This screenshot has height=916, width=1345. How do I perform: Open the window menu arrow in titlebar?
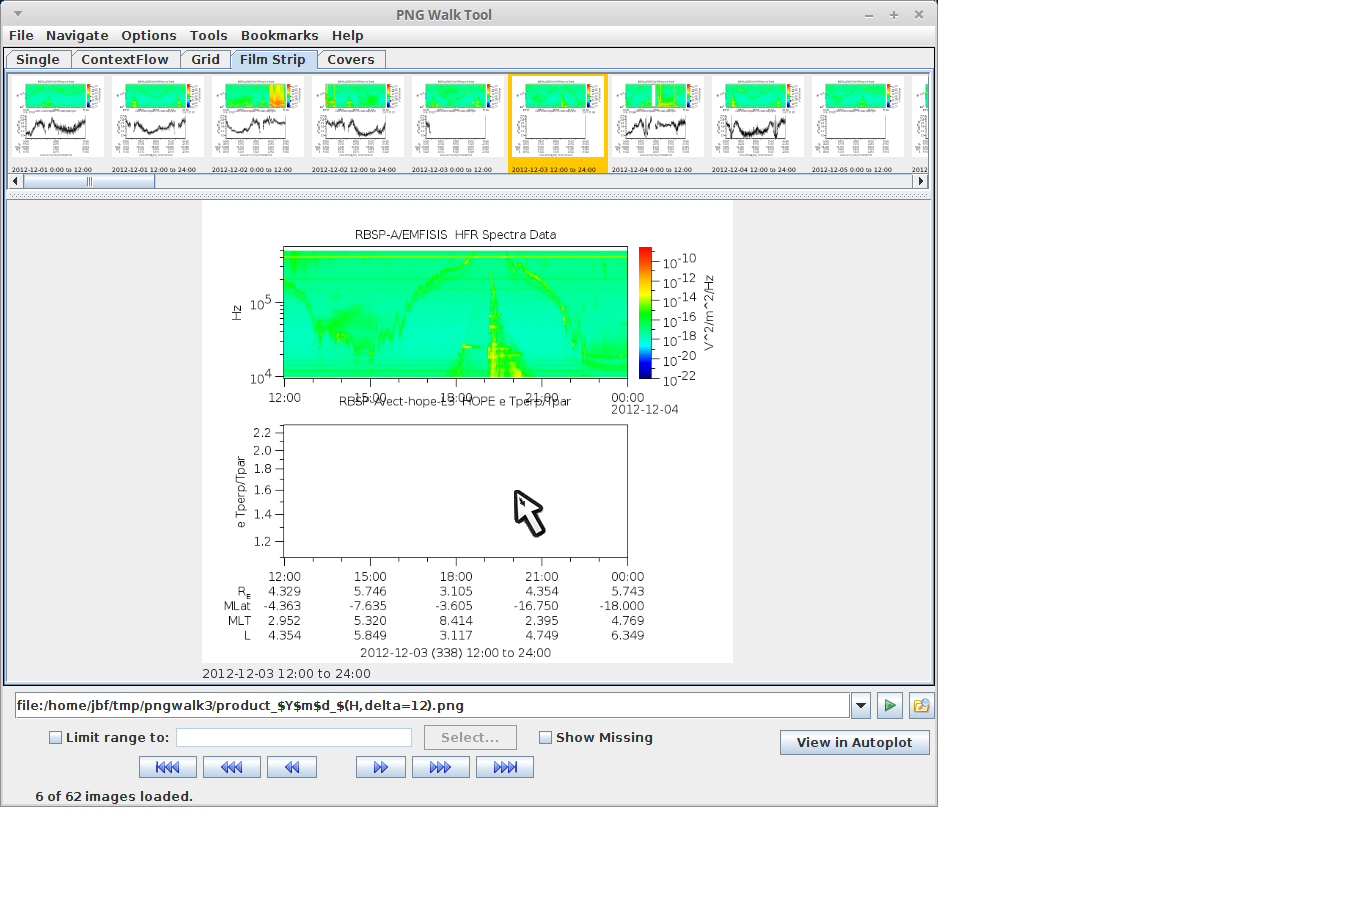[x=17, y=14]
